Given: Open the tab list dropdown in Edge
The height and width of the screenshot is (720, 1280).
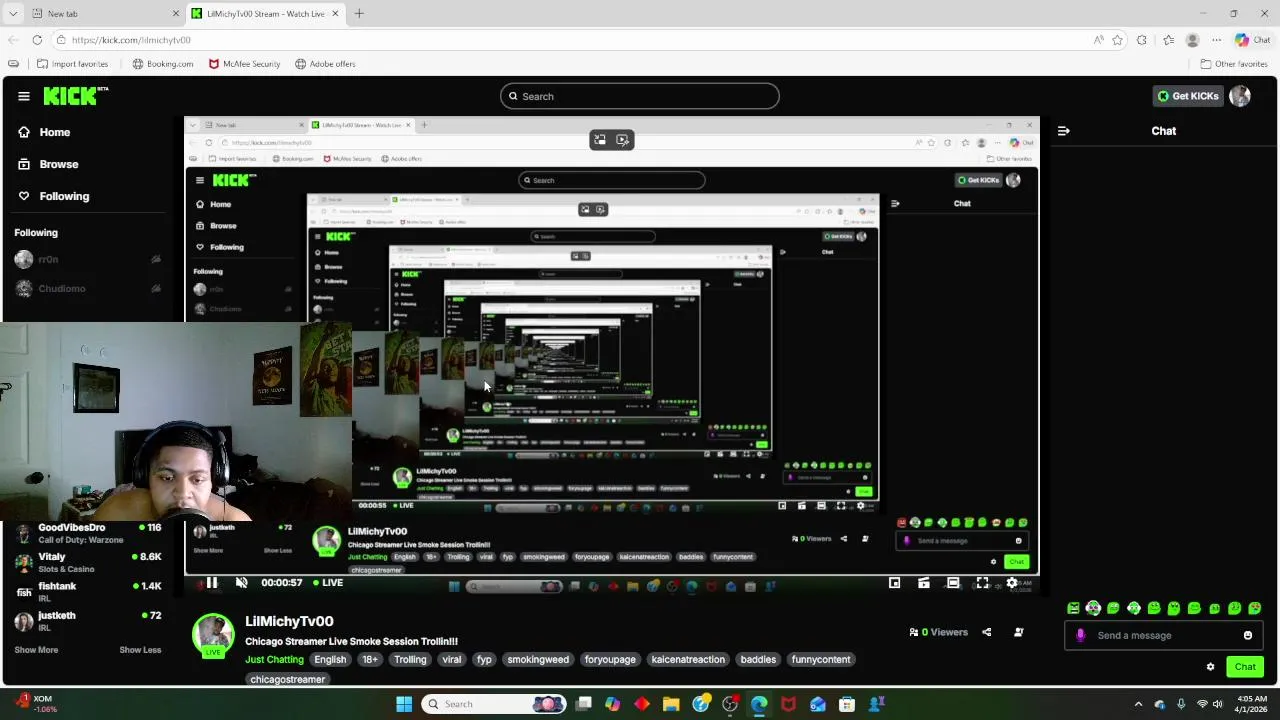Looking at the screenshot, I should 13,13.
